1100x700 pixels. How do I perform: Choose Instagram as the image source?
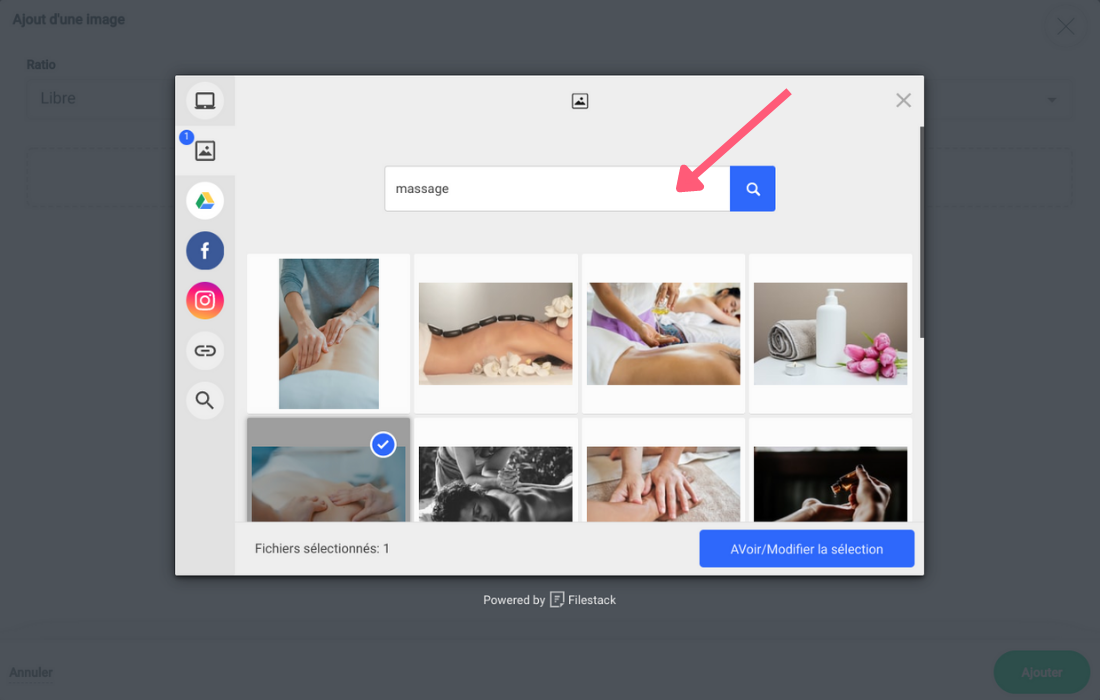pyautogui.click(x=205, y=300)
